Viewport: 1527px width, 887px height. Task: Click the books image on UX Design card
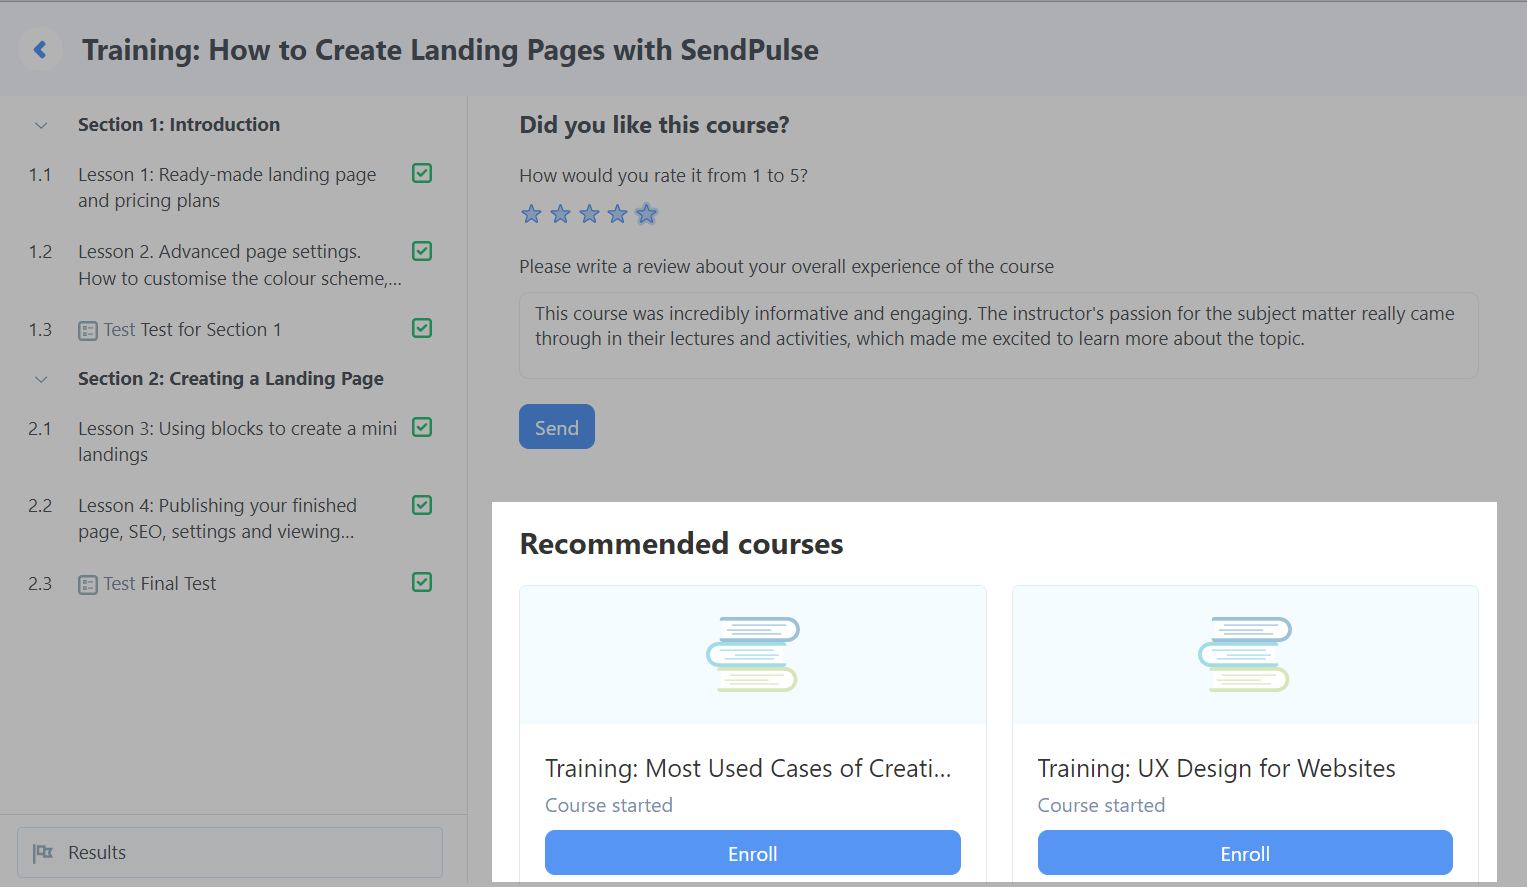point(1244,654)
